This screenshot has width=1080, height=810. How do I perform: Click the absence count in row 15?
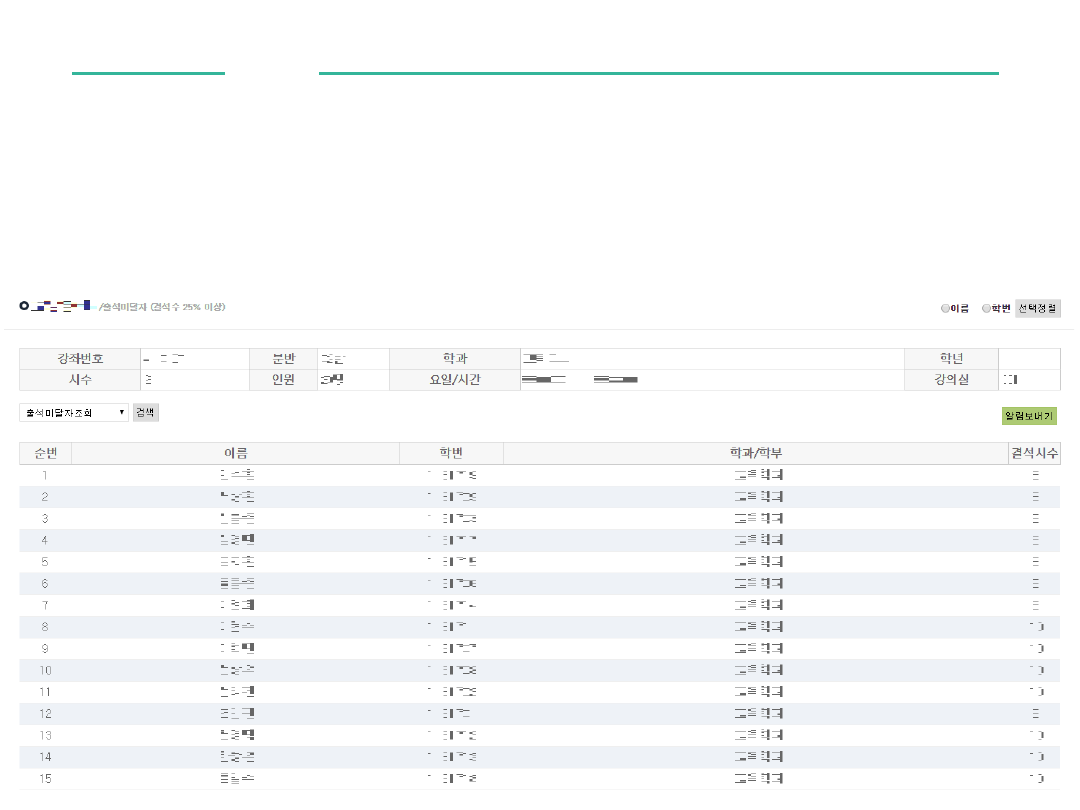coord(1035,779)
